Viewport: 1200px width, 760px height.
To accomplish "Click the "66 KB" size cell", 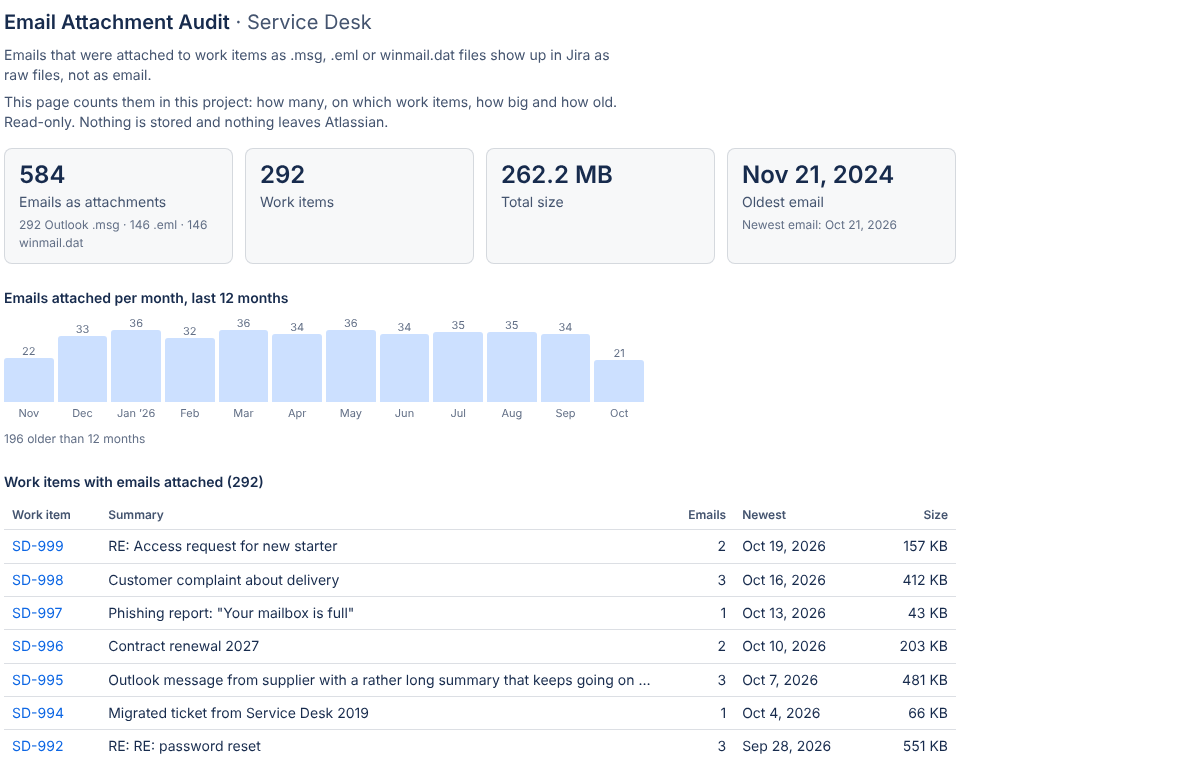I will click(929, 713).
